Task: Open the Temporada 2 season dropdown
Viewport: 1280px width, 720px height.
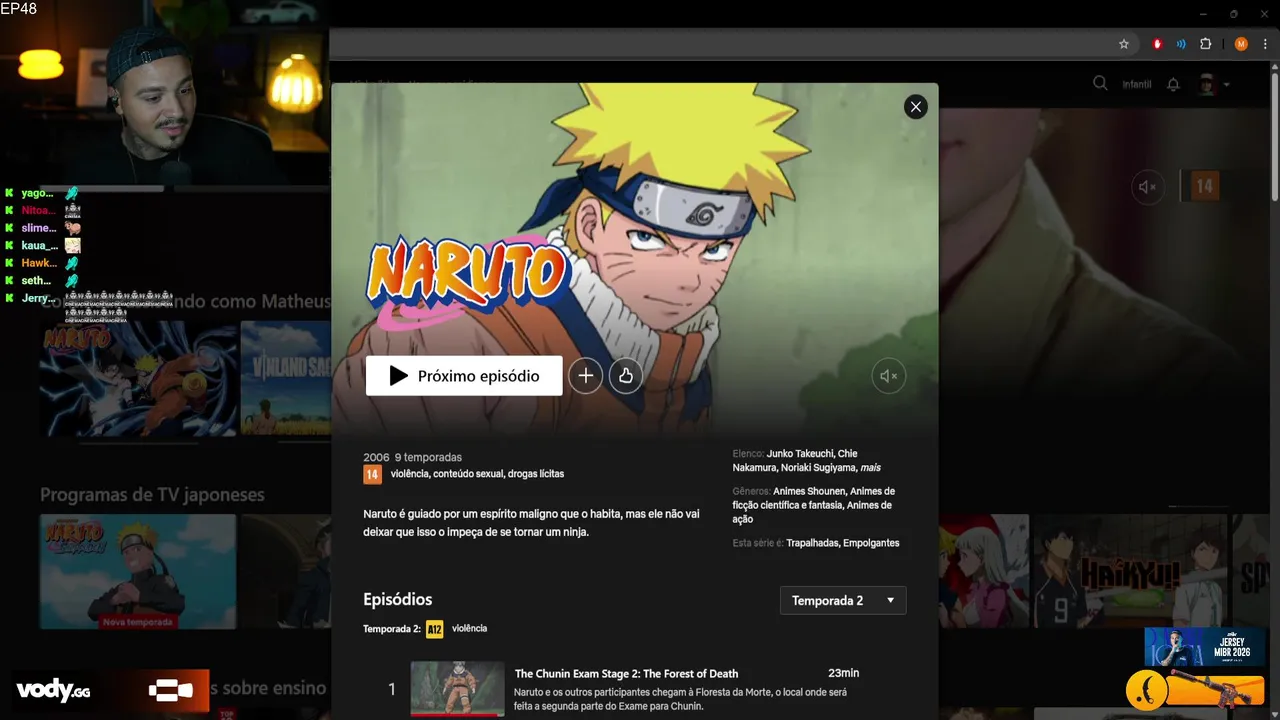Action: click(843, 600)
